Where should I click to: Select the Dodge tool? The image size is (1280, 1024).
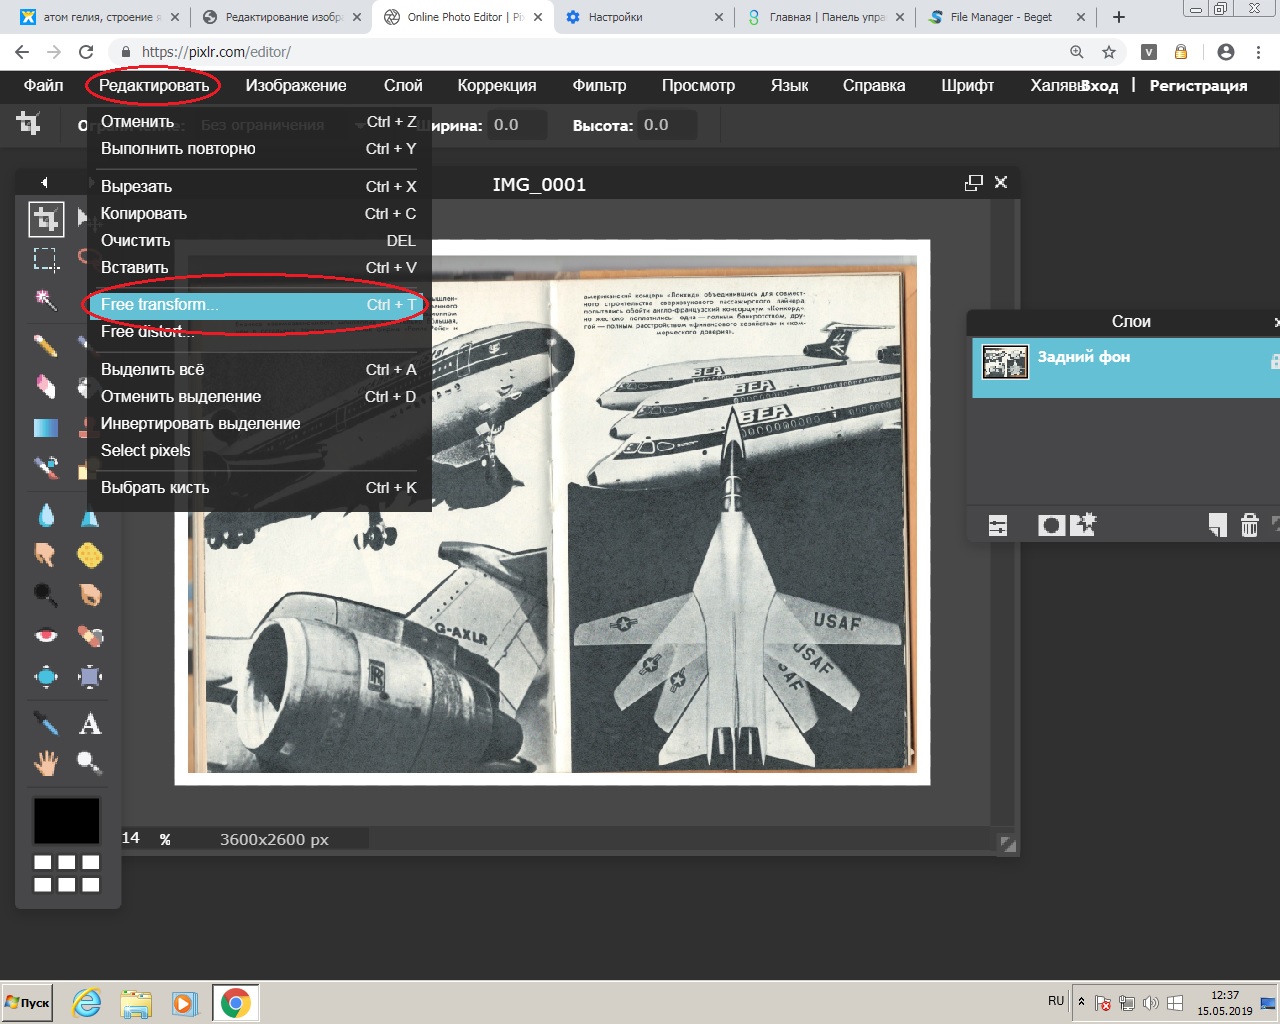pos(45,595)
